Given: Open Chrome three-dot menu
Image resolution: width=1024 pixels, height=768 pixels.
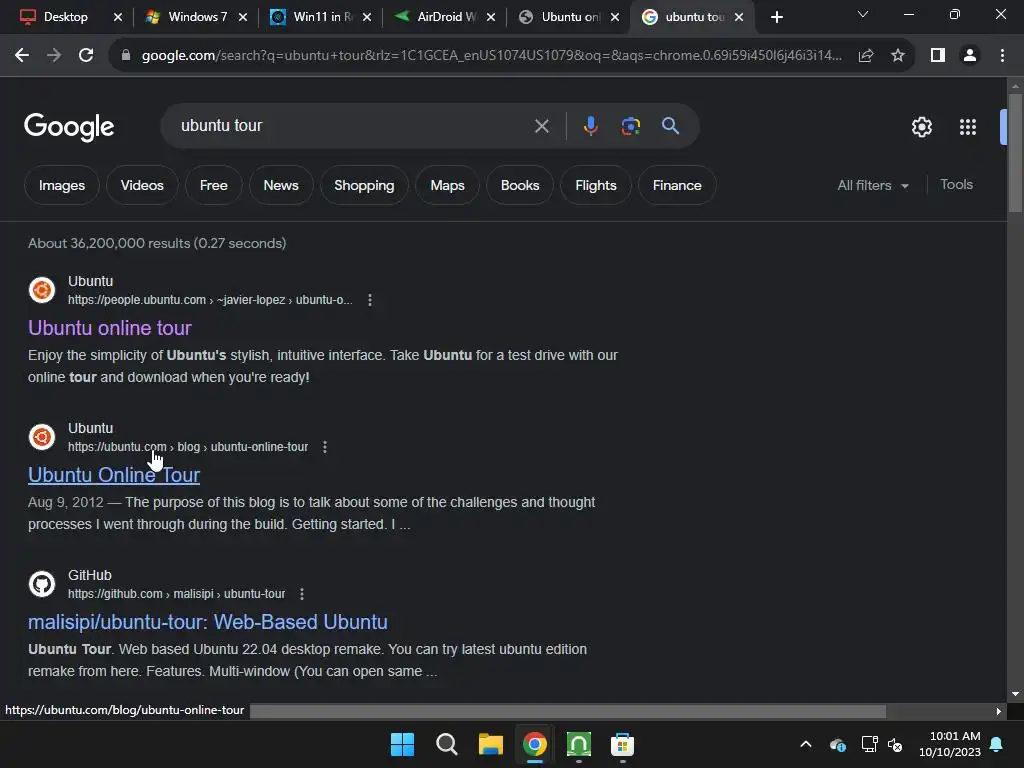Looking at the screenshot, I should coord(1002,56).
